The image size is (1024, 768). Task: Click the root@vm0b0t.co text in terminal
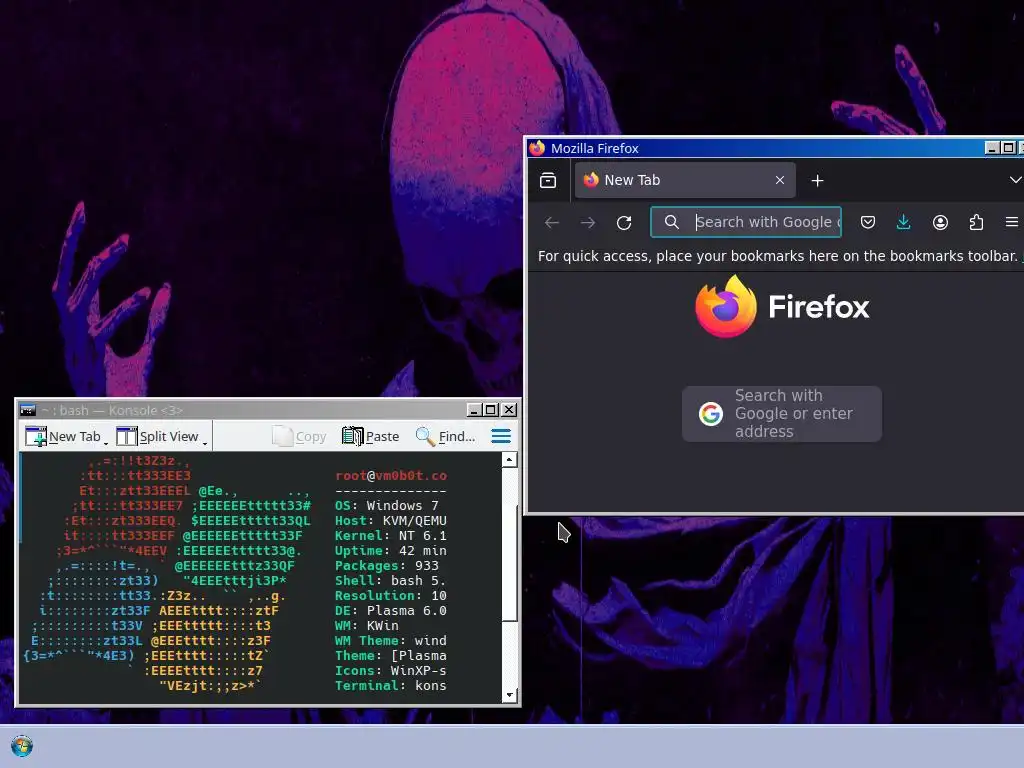[x=391, y=475]
